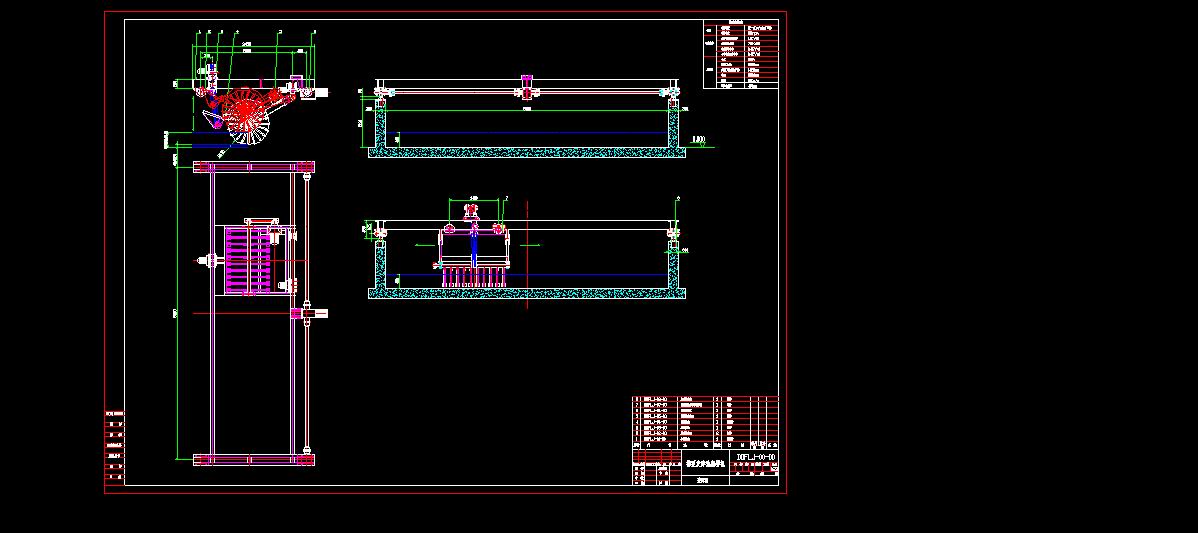Click the technical parameters table at top right
Screen dimensions: 1198x533
[x=740, y=54]
